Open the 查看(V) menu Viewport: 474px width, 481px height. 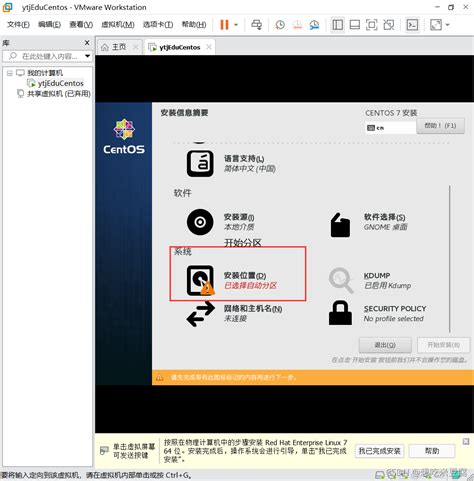click(81, 25)
